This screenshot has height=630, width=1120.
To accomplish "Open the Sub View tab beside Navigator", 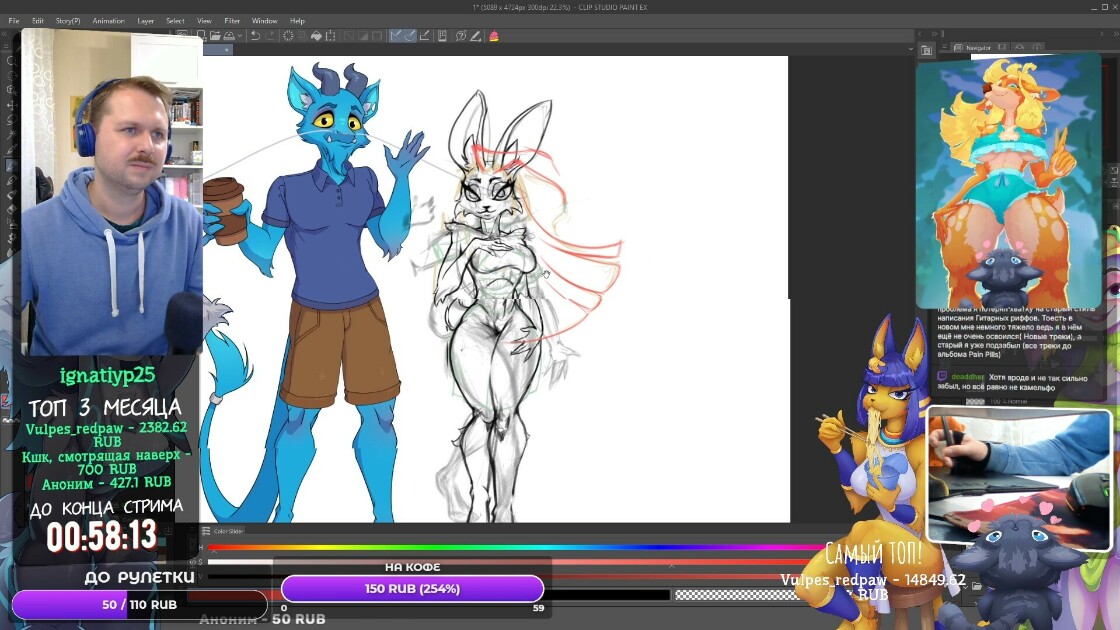I will [1003, 48].
